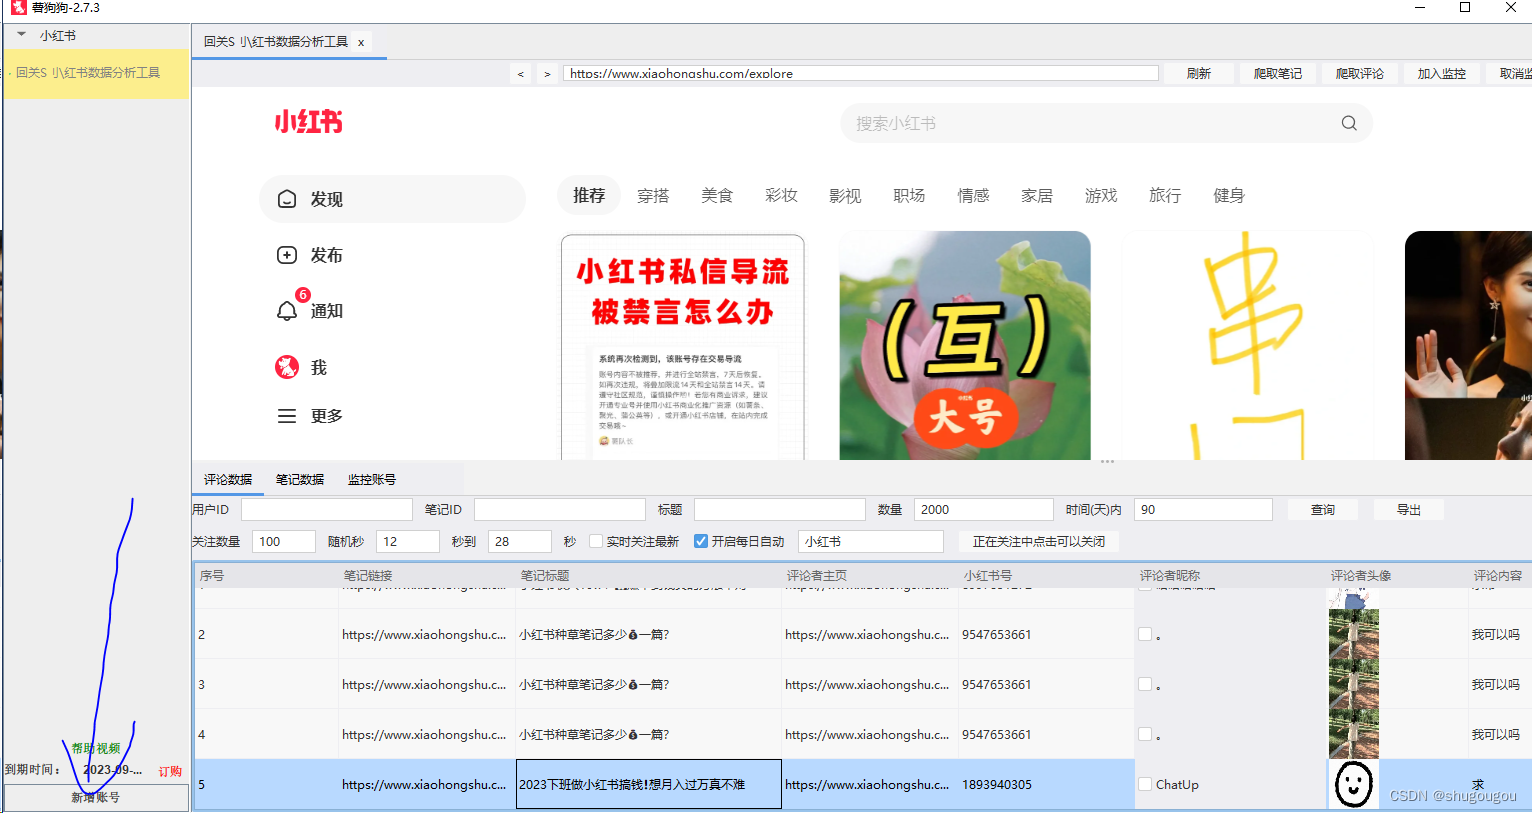
Task: Click the 关注数量 field showing 100
Action: tap(284, 541)
